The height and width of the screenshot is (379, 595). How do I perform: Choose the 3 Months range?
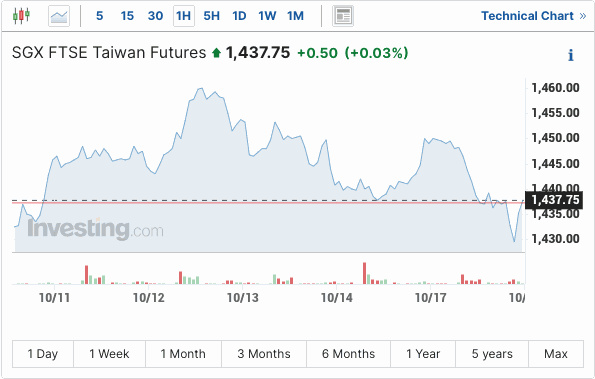pyautogui.click(x=264, y=354)
